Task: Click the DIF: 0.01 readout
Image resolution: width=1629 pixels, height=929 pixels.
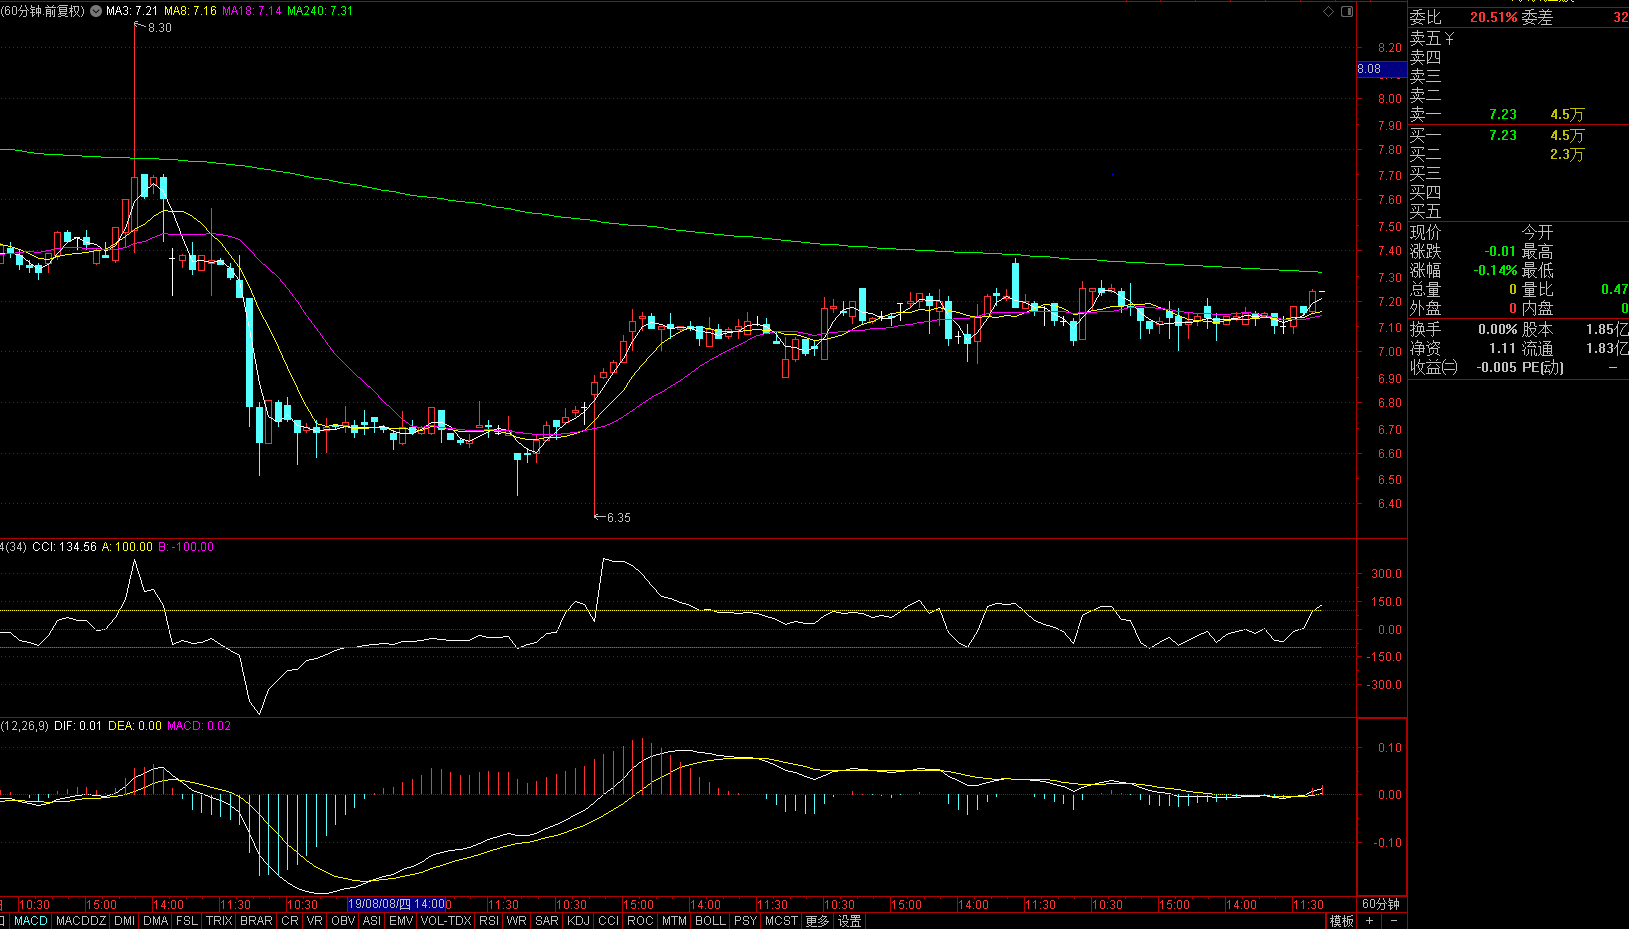Action: point(78,726)
